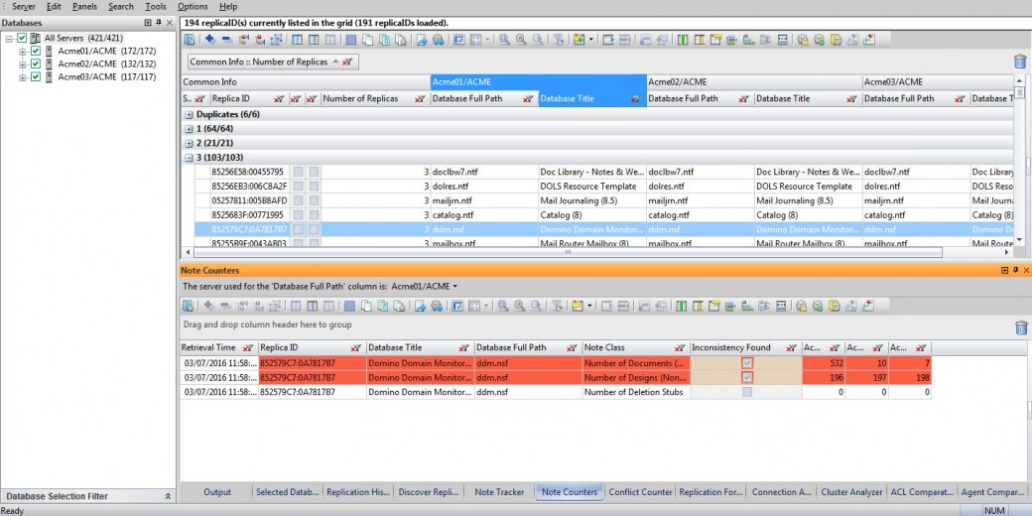The height and width of the screenshot is (516, 1032).
Task: Click the print icon in Note Counters toolbar
Action: (438, 305)
